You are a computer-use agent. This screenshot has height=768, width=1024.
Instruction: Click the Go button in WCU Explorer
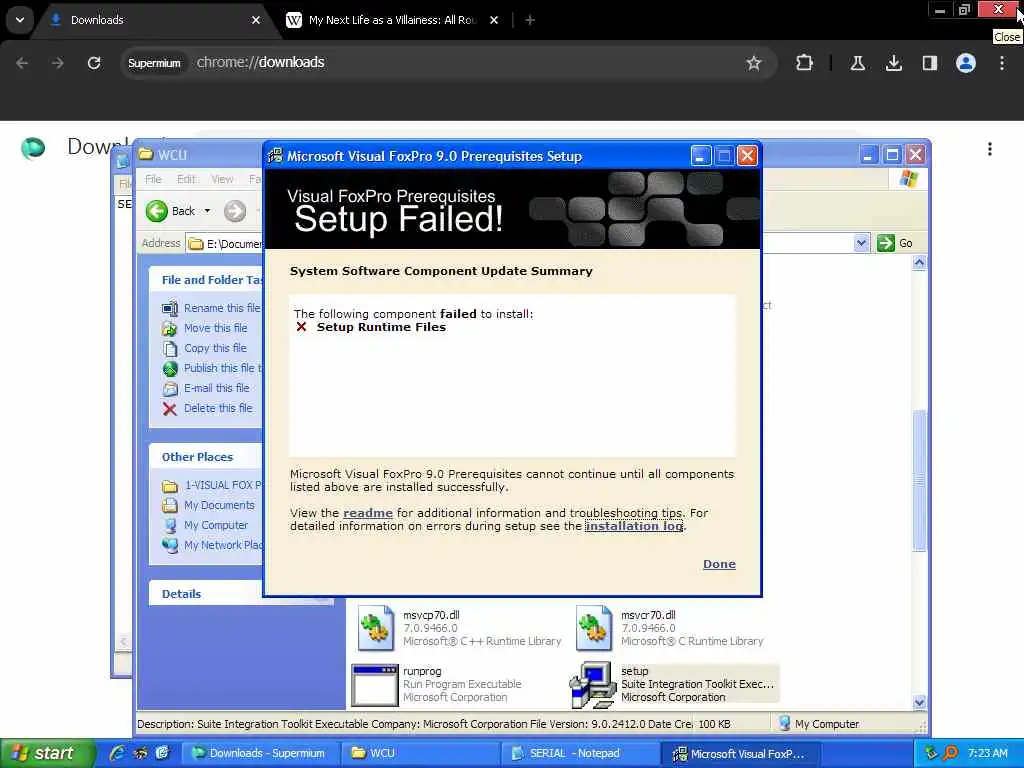point(895,243)
